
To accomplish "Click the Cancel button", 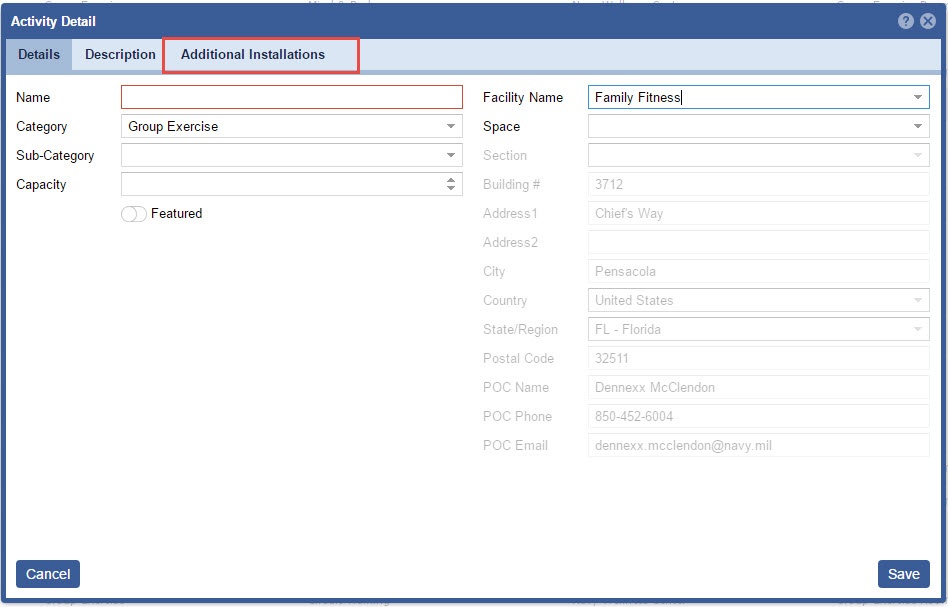I will tap(48, 574).
